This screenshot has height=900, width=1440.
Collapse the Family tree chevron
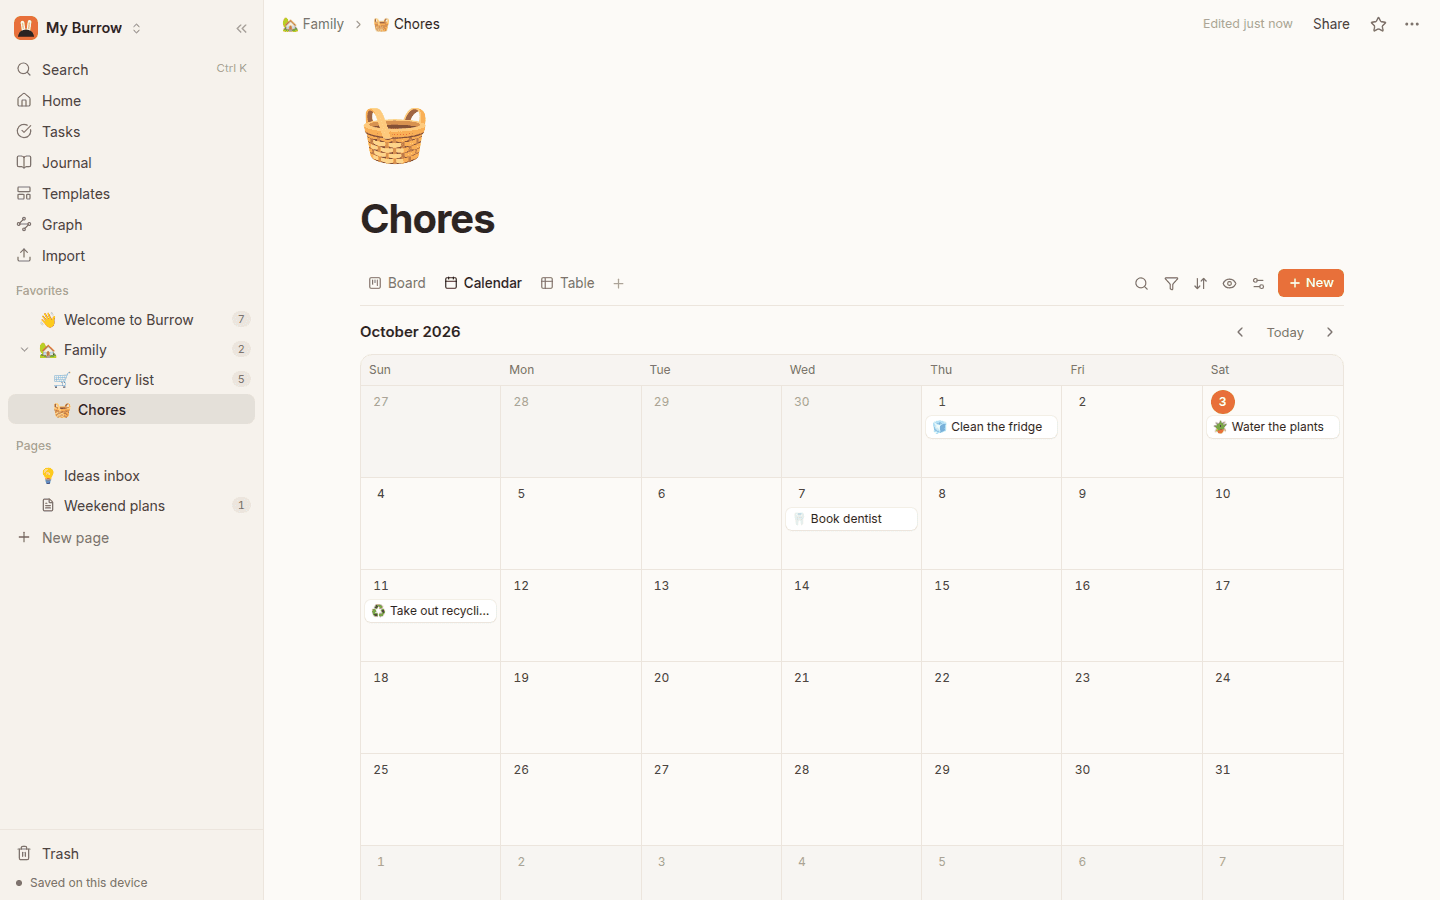pyautogui.click(x=24, y=349)
